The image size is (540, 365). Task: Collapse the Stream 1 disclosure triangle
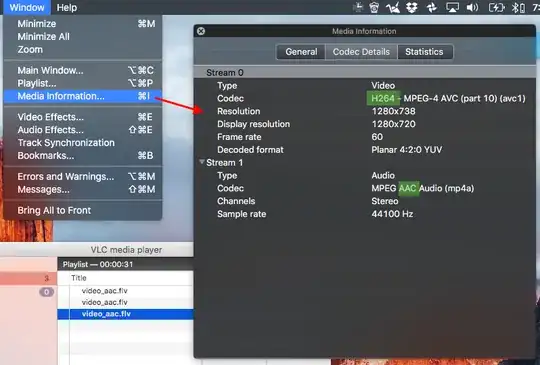[x=202, y=161]
